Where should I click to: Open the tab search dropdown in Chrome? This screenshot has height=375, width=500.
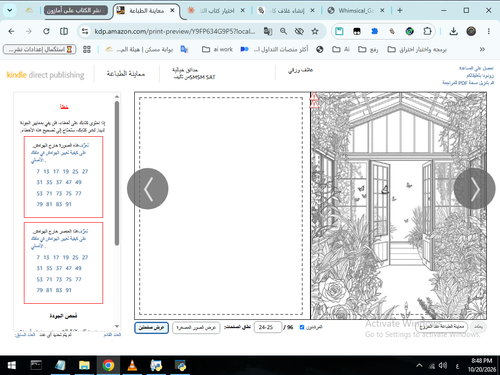click(10, 10)
